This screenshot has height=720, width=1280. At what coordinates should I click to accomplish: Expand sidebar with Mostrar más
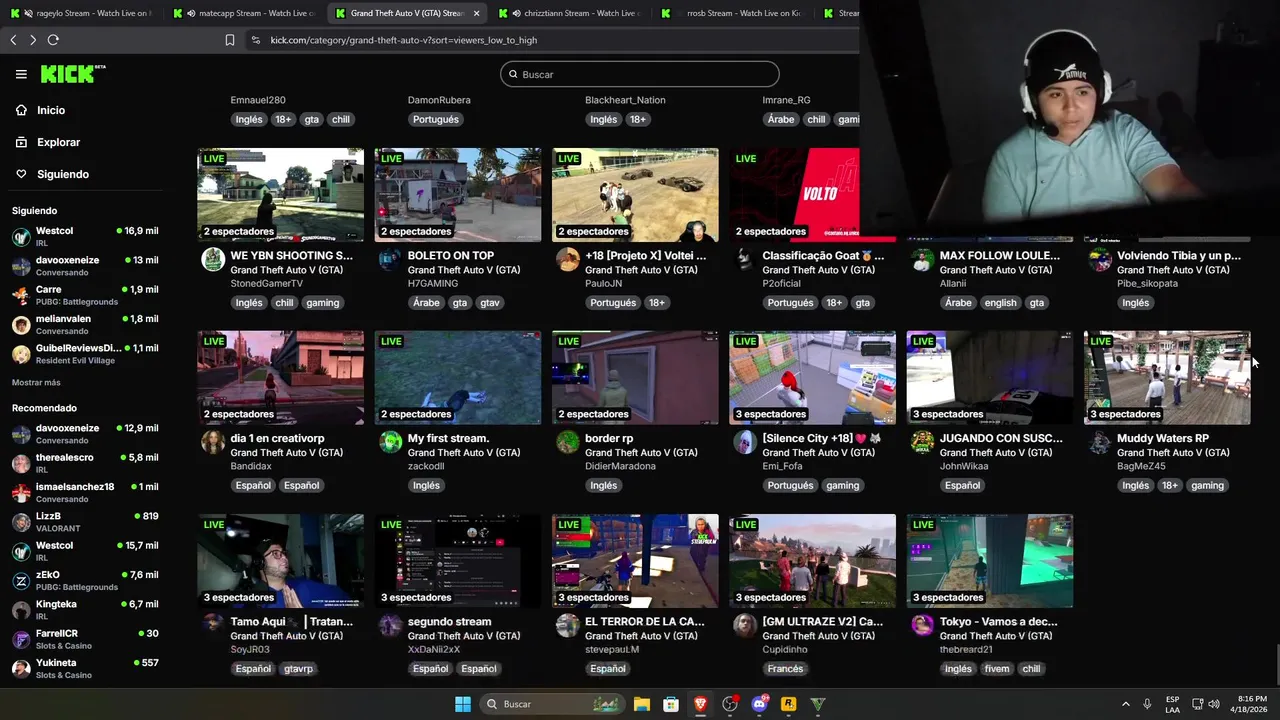36,383
